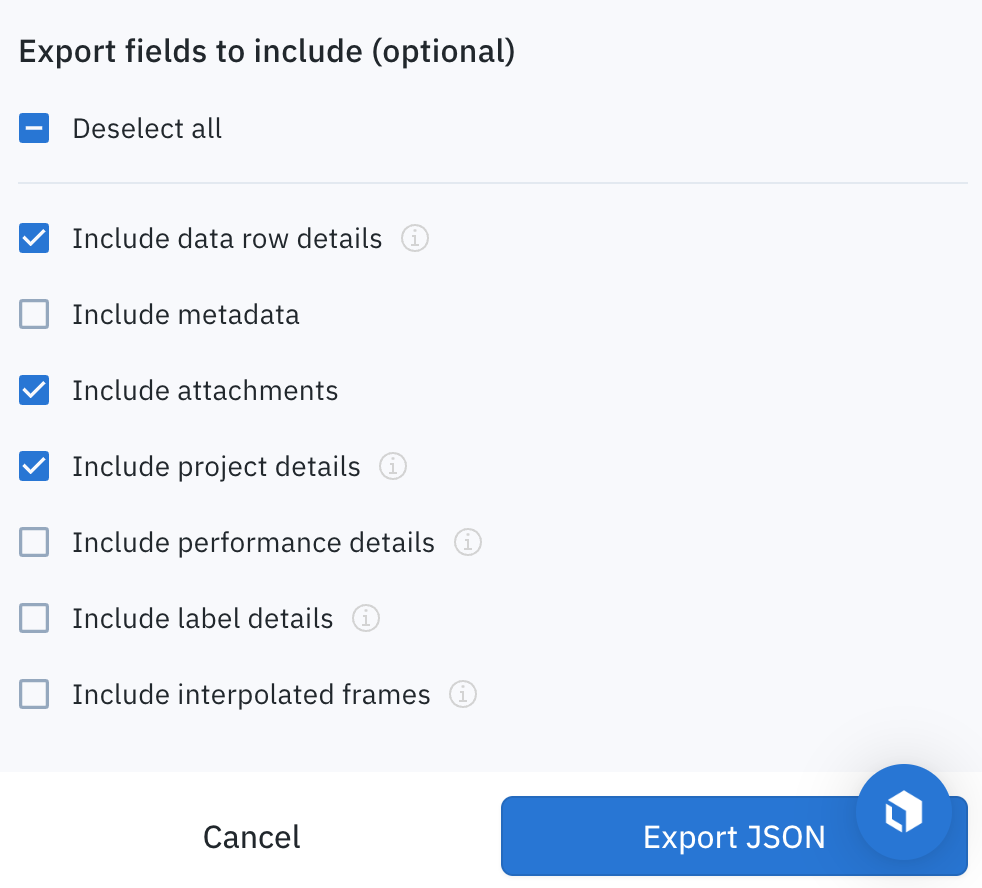Check Include performance details box

(x=34, y=543)
